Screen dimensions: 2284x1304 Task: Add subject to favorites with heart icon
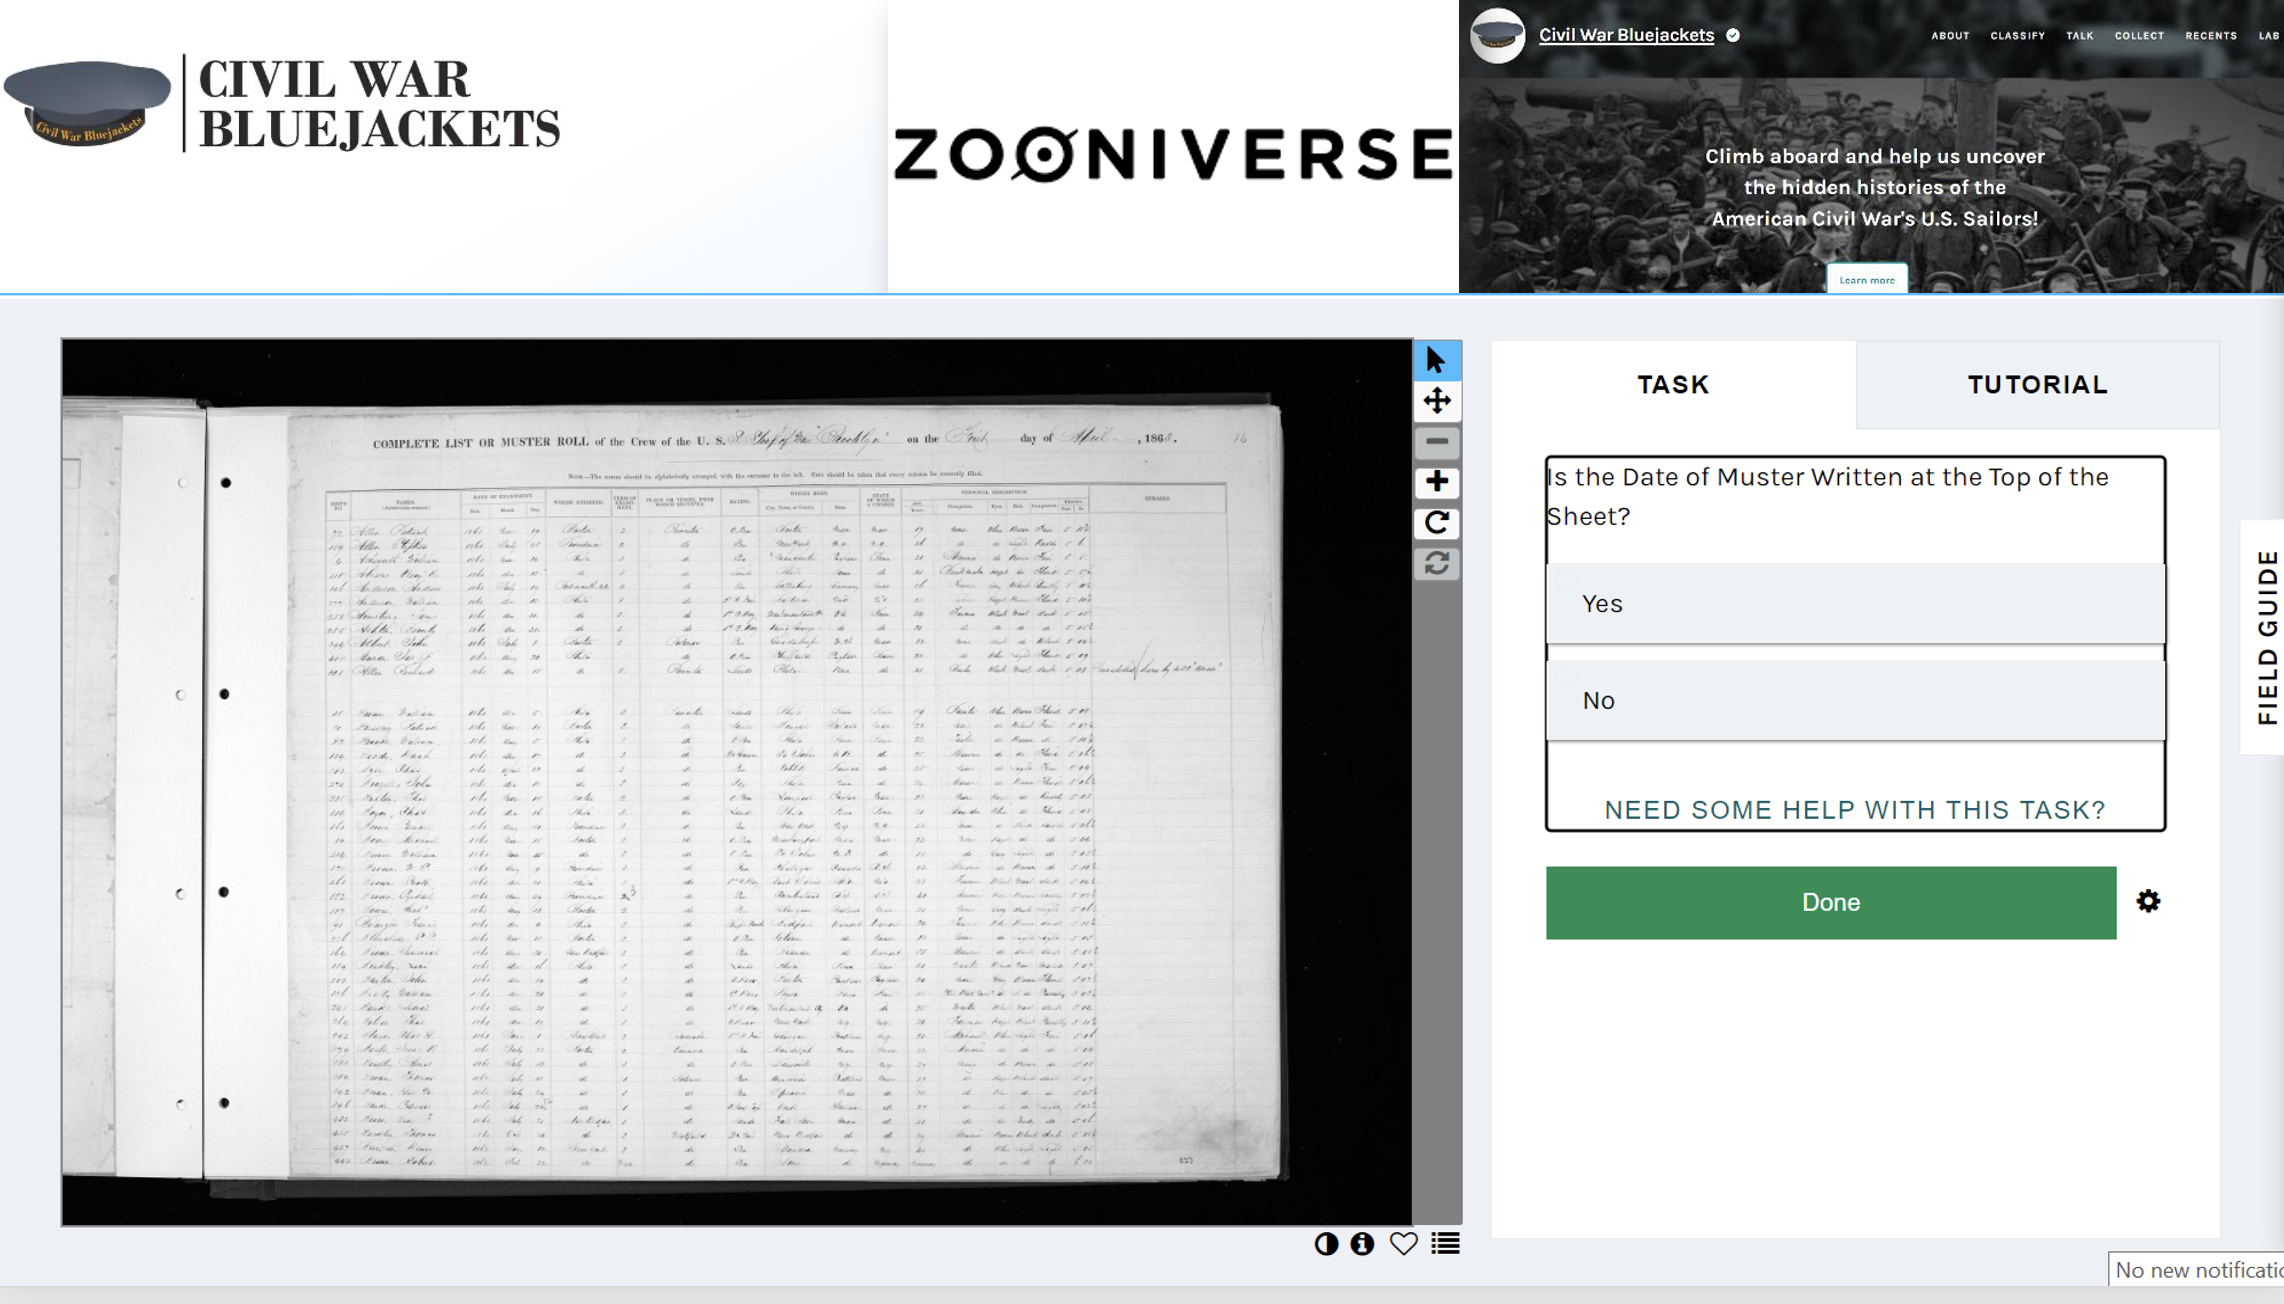(1403, 1244)
